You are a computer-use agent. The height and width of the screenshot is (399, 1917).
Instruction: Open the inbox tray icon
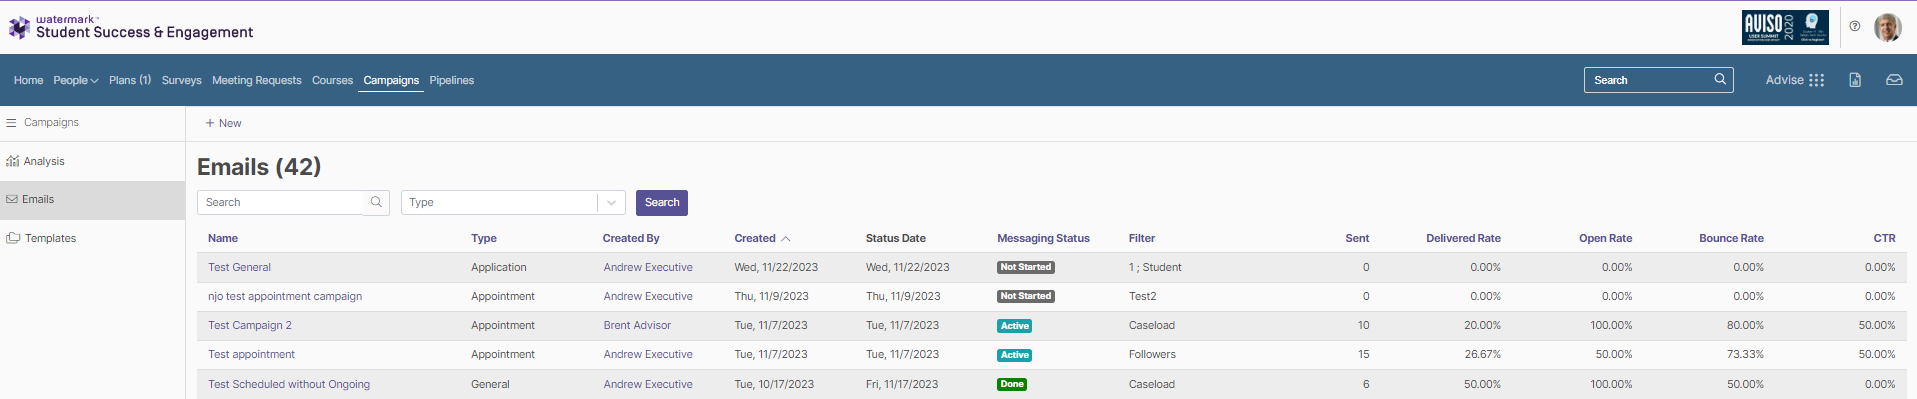point(1894,80)
